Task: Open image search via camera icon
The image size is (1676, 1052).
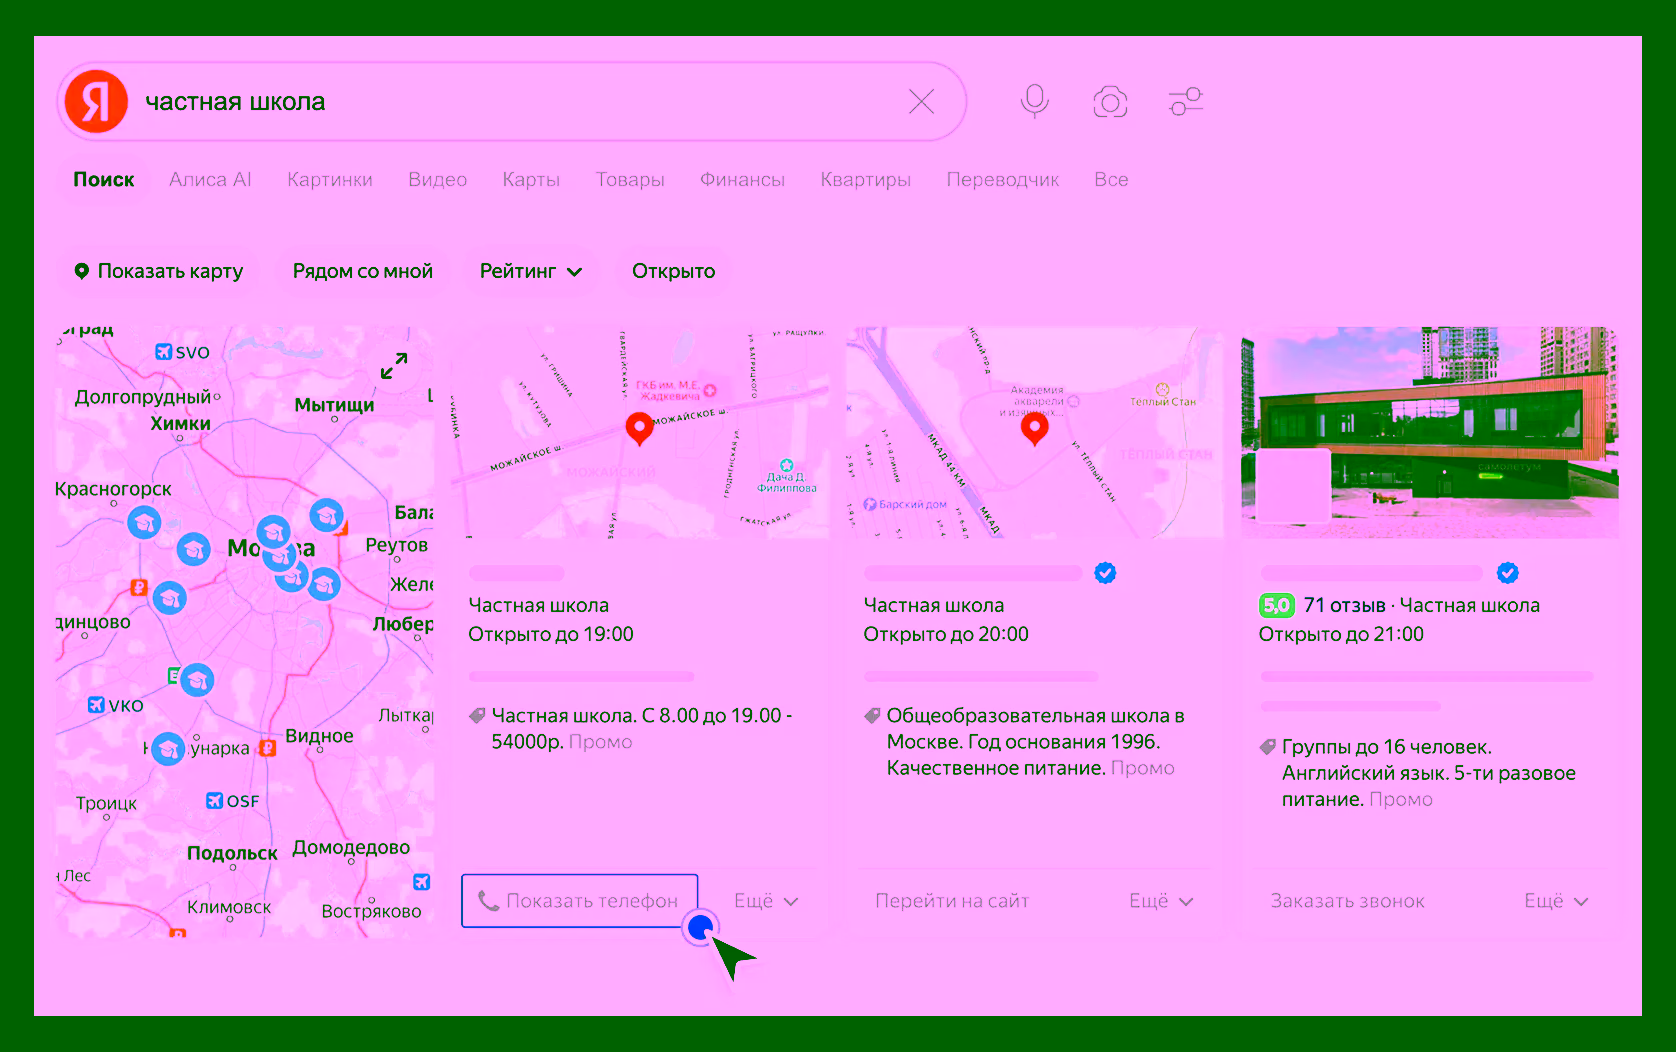Action: coord(1110,101)
